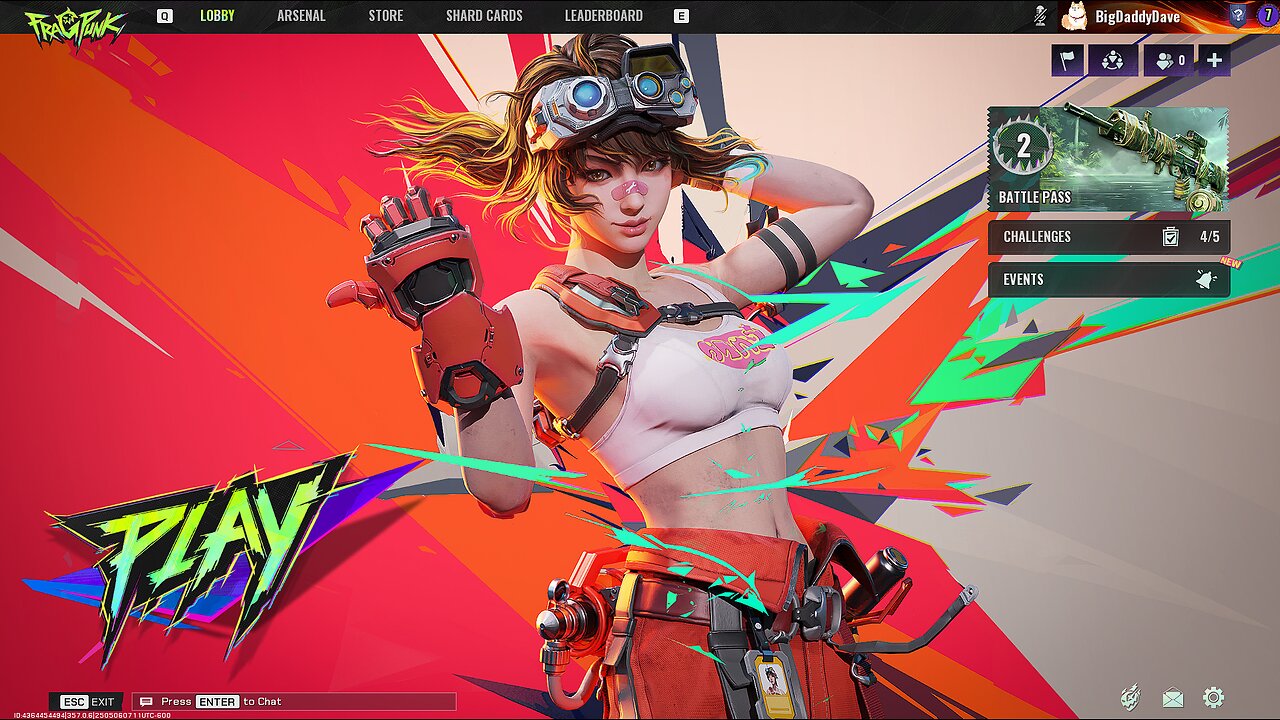Screen dimensions: 1280x720
Task: Open the friends list showing 0
Action: click(x=1169, y=61)
